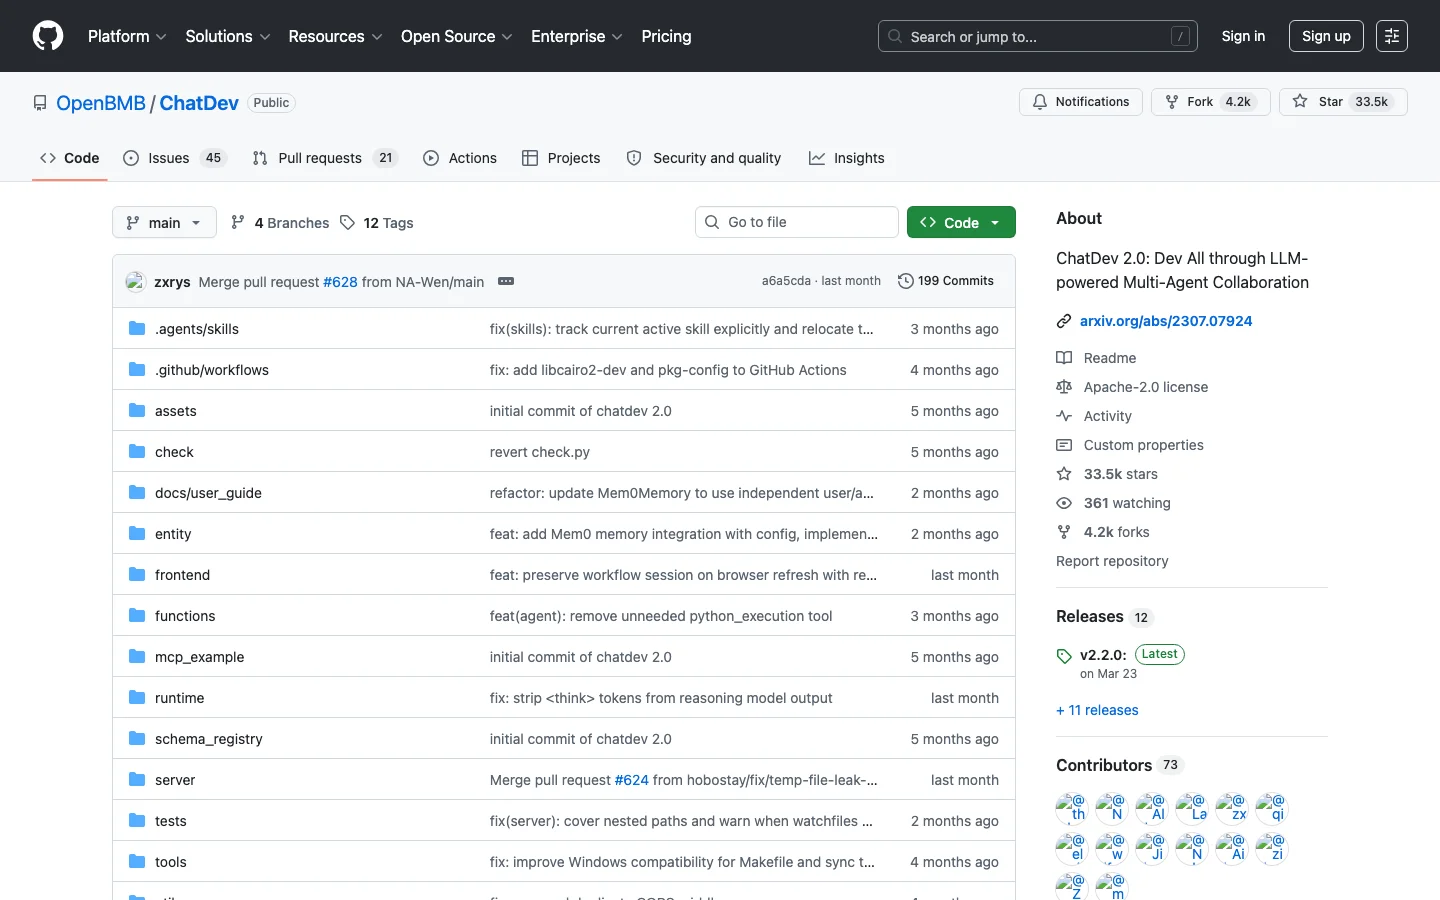Open commit hash a6a5cda
Image resolution: width=1440 pixels, height=900 pixels.
786,281
